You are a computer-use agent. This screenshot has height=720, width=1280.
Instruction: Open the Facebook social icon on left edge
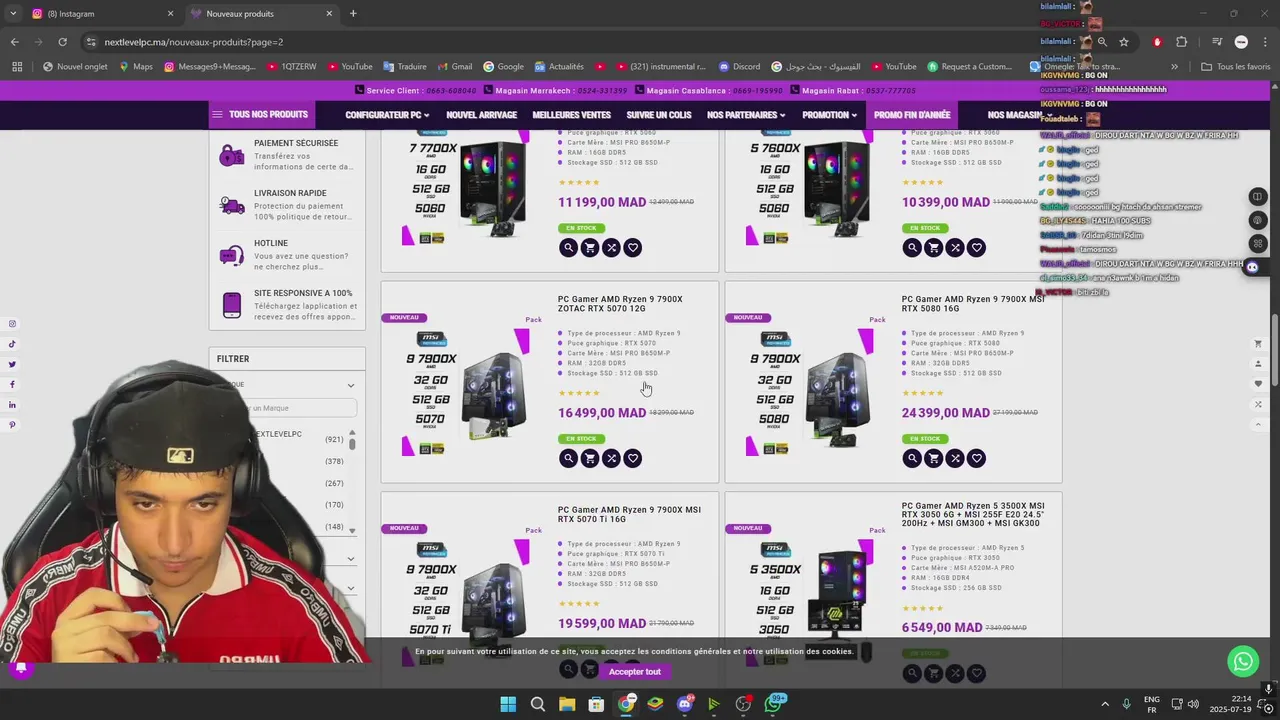12,385
